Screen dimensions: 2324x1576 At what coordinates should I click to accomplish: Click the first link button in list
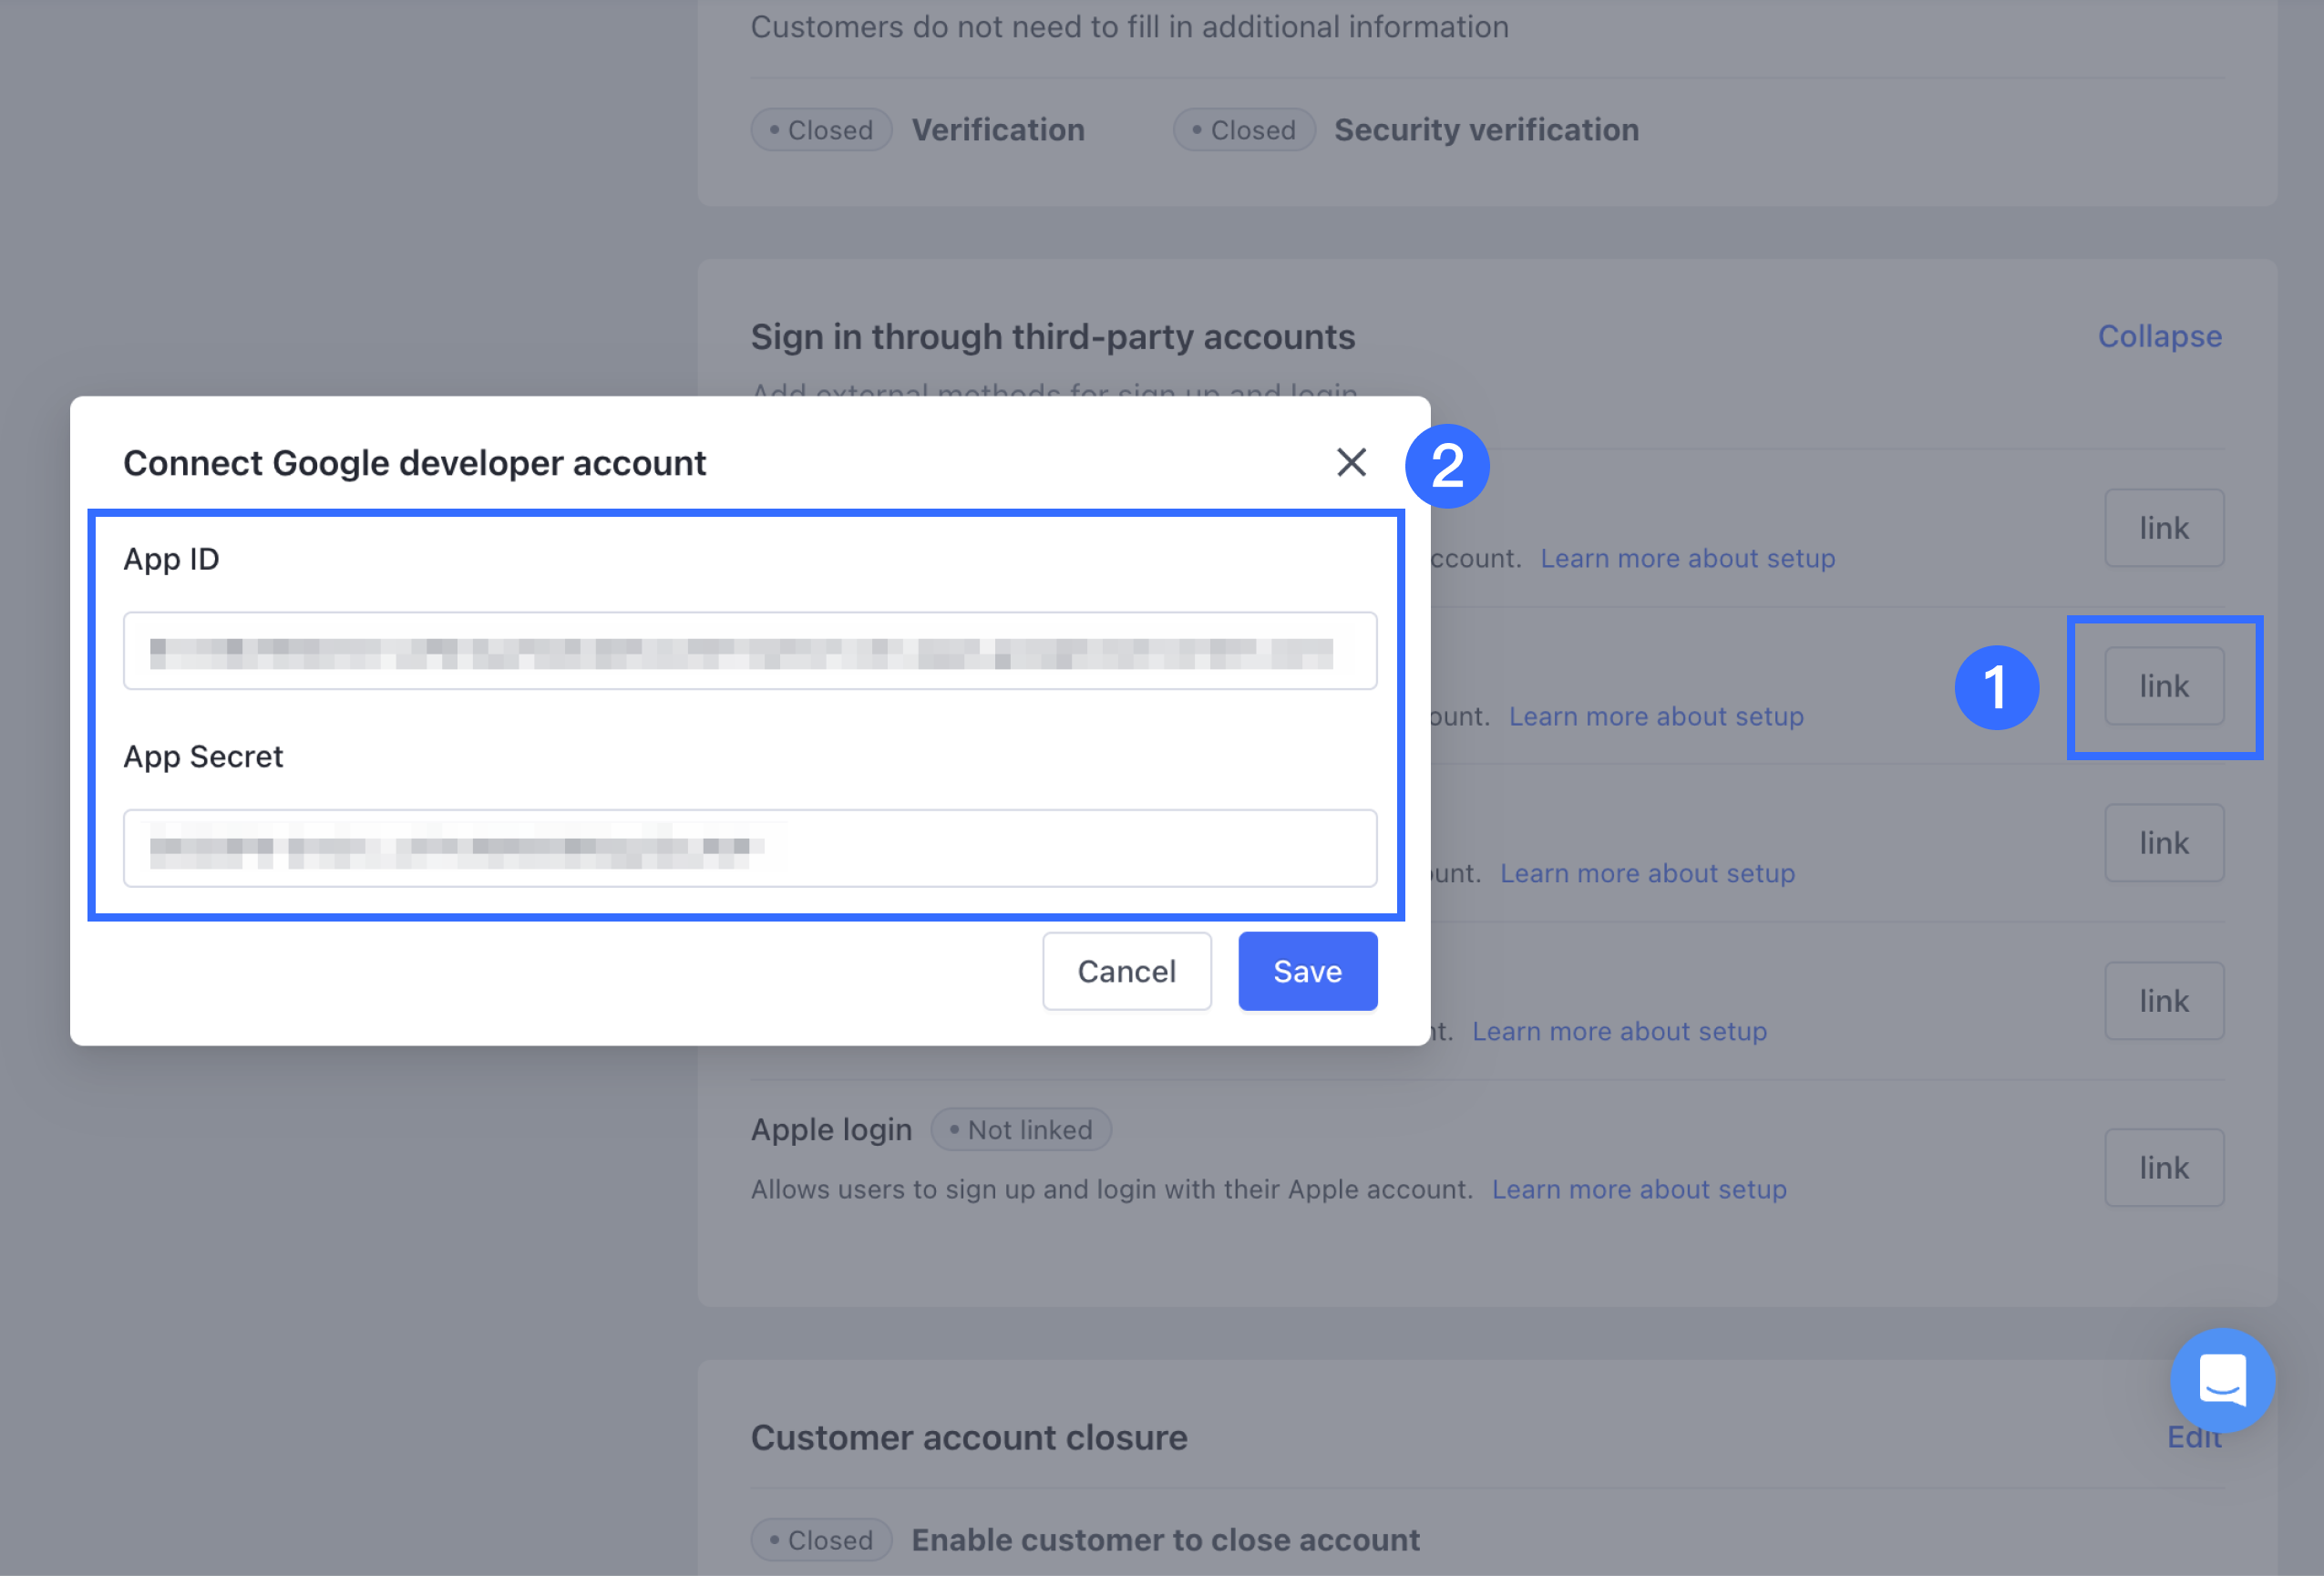2163,528
